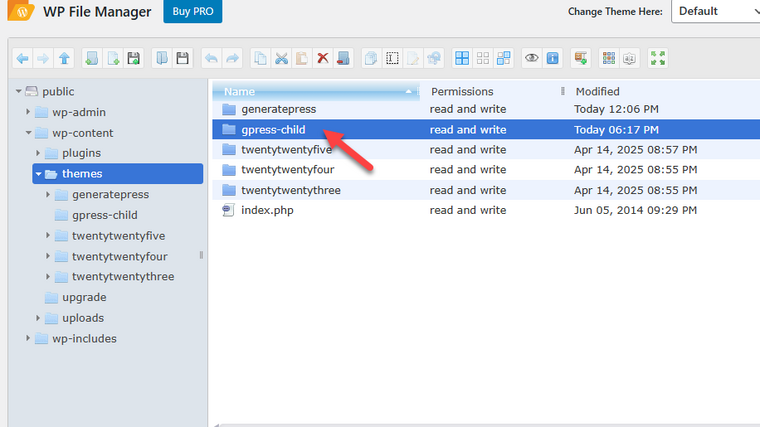
Task: Select gpress-child in the folder tree
Action: point(105,215)
